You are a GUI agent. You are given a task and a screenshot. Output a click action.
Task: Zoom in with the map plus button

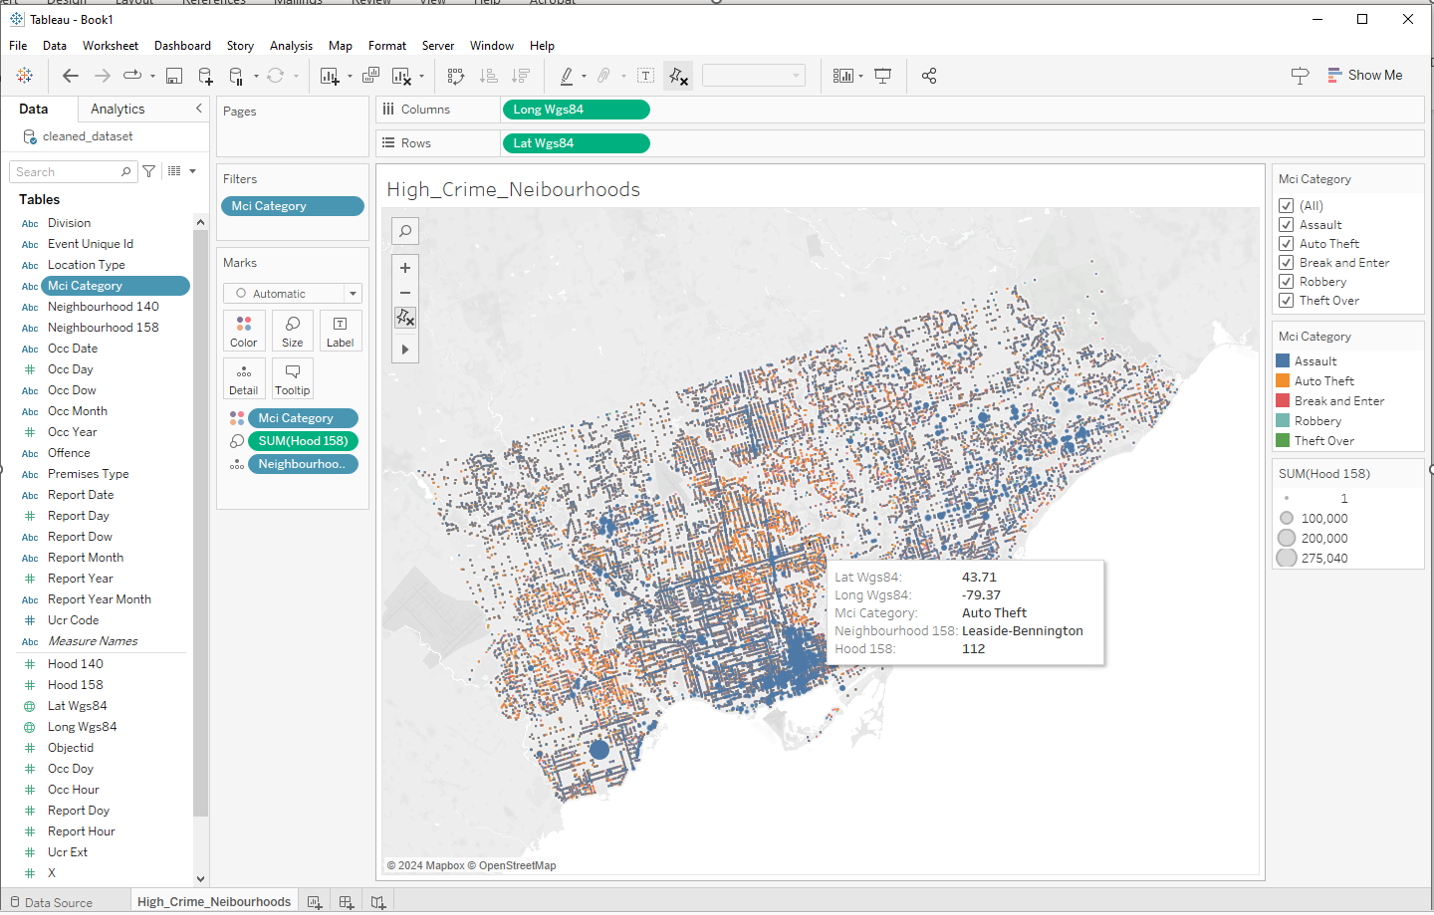[405, 268]
